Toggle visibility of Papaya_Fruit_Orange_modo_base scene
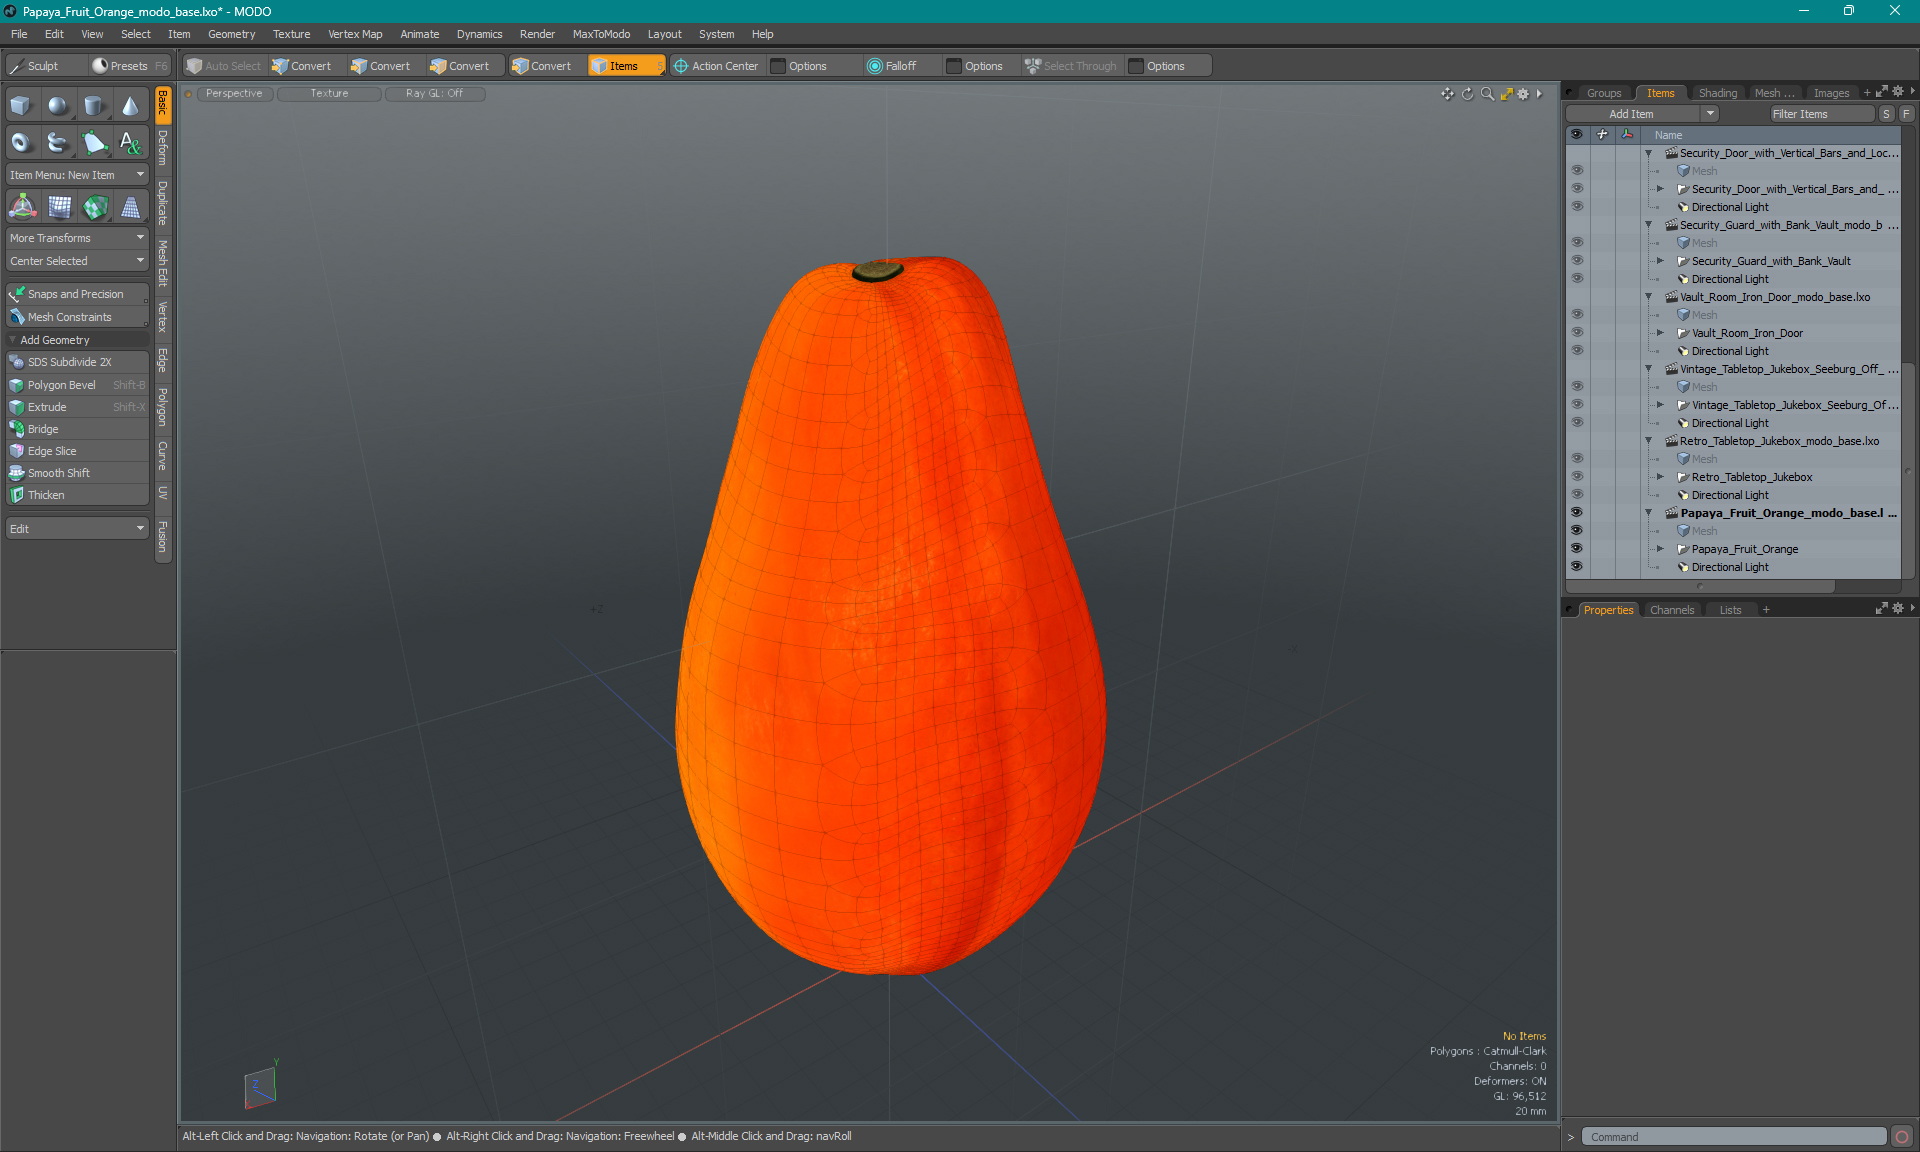The height and width of the screenshot is (1152, 1920). (1577, 513)
